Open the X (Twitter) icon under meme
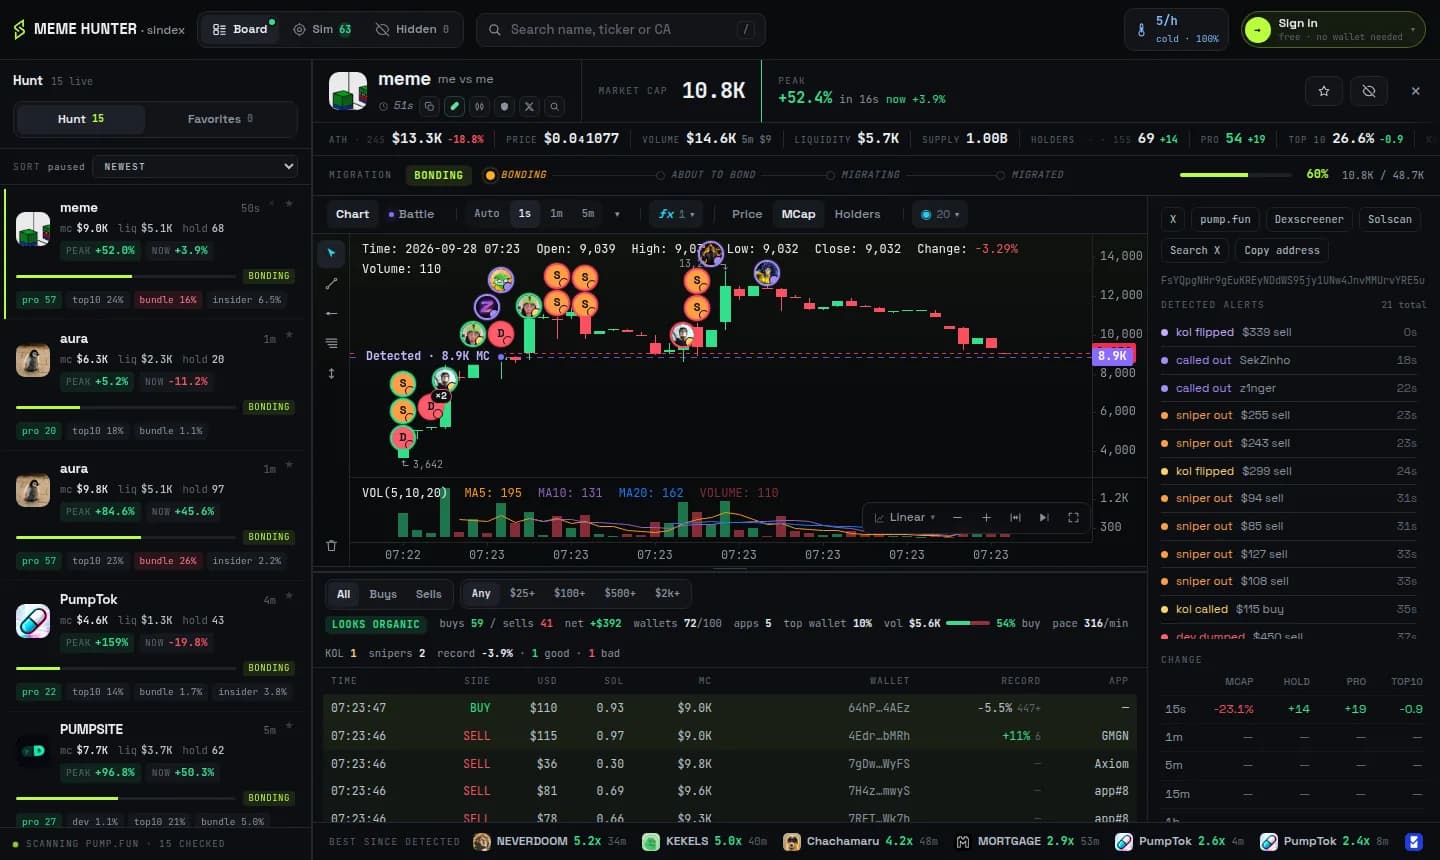The image size is (1440, 860). (x=529, y=106)
